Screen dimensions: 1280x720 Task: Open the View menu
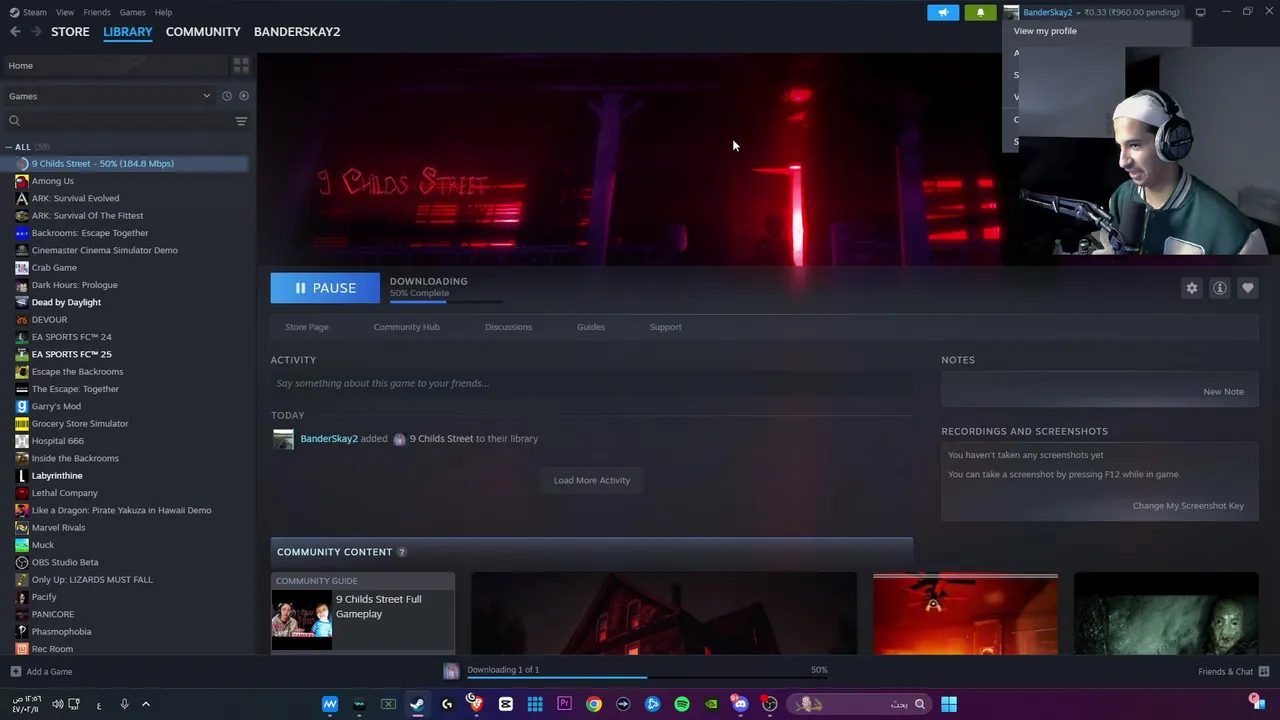(65, 12)
